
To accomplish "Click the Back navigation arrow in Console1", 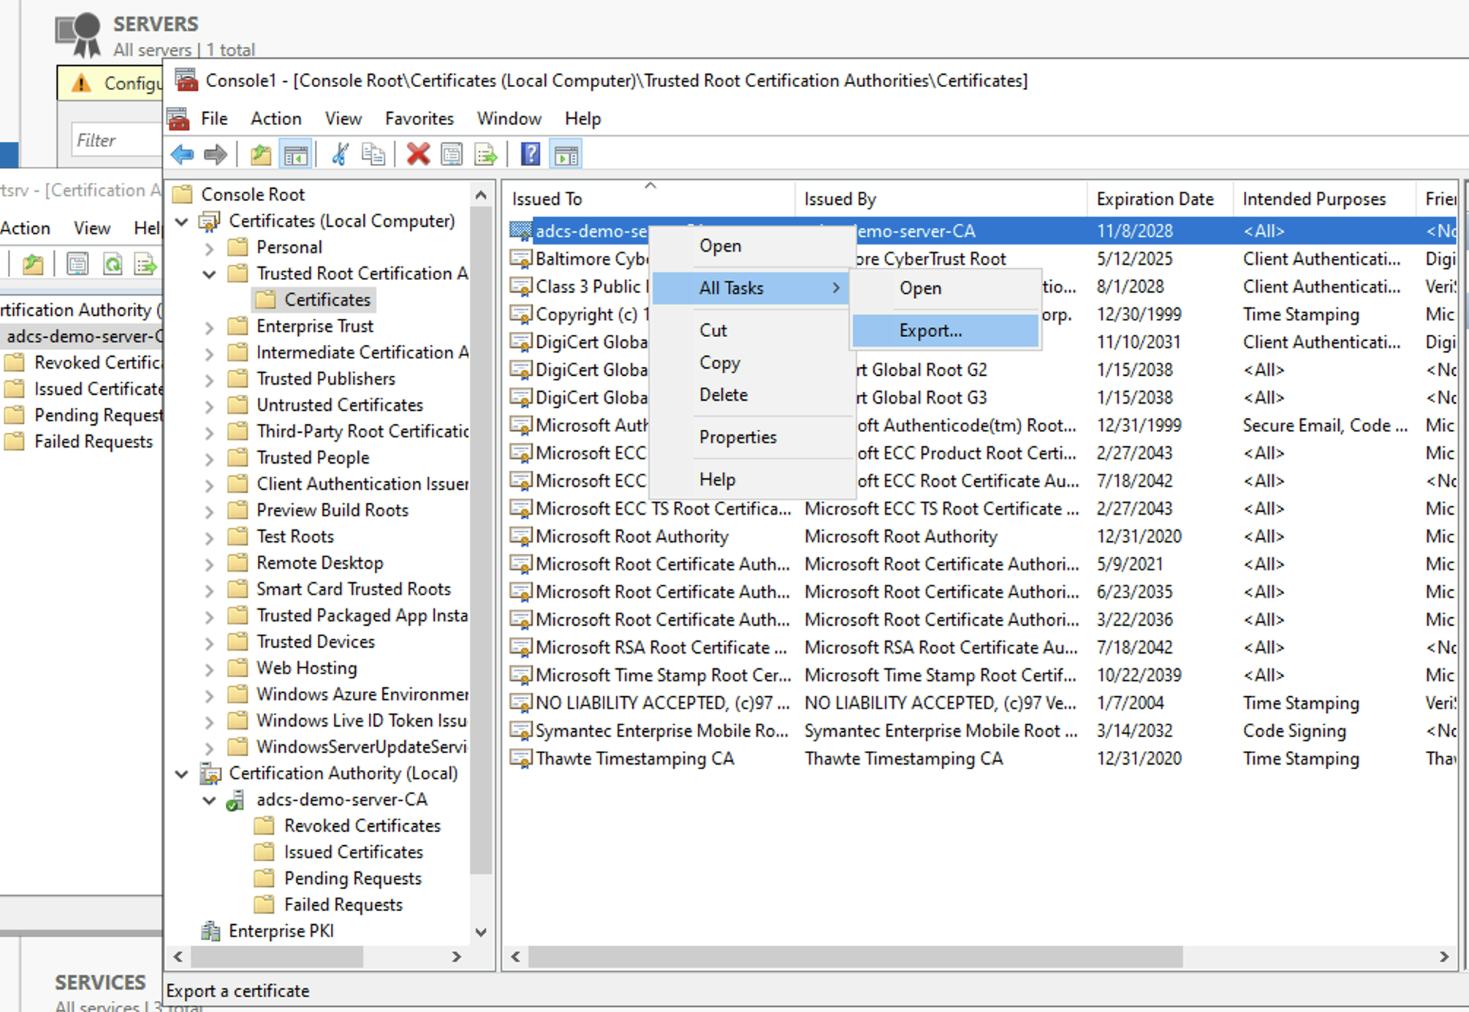I will point(181,154).
